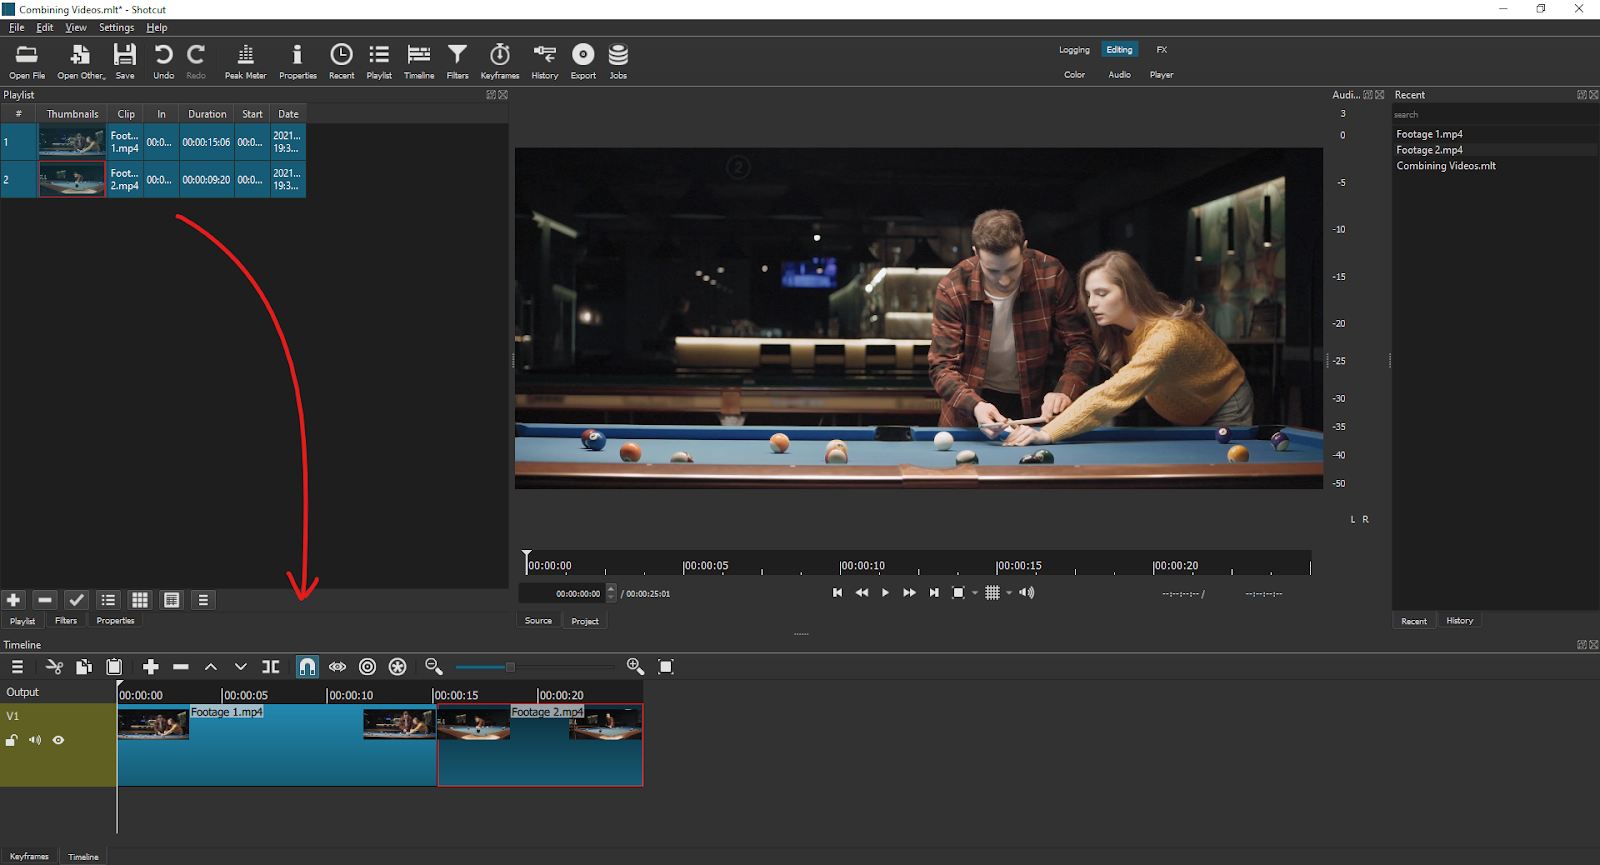Toggle timeline snapping magnet
This screenshot has height=865, width=1600.
[307, 667]
